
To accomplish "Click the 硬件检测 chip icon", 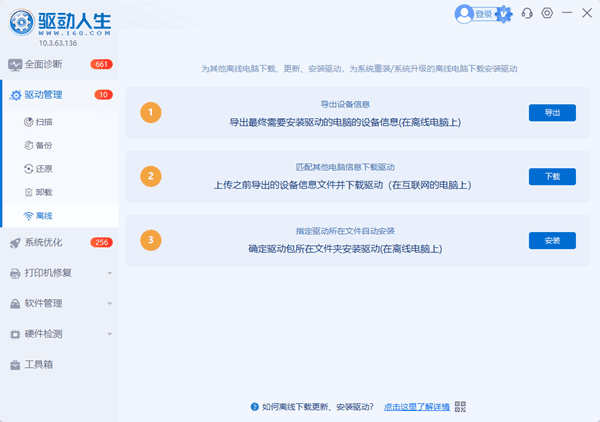I will pos(15,335).
